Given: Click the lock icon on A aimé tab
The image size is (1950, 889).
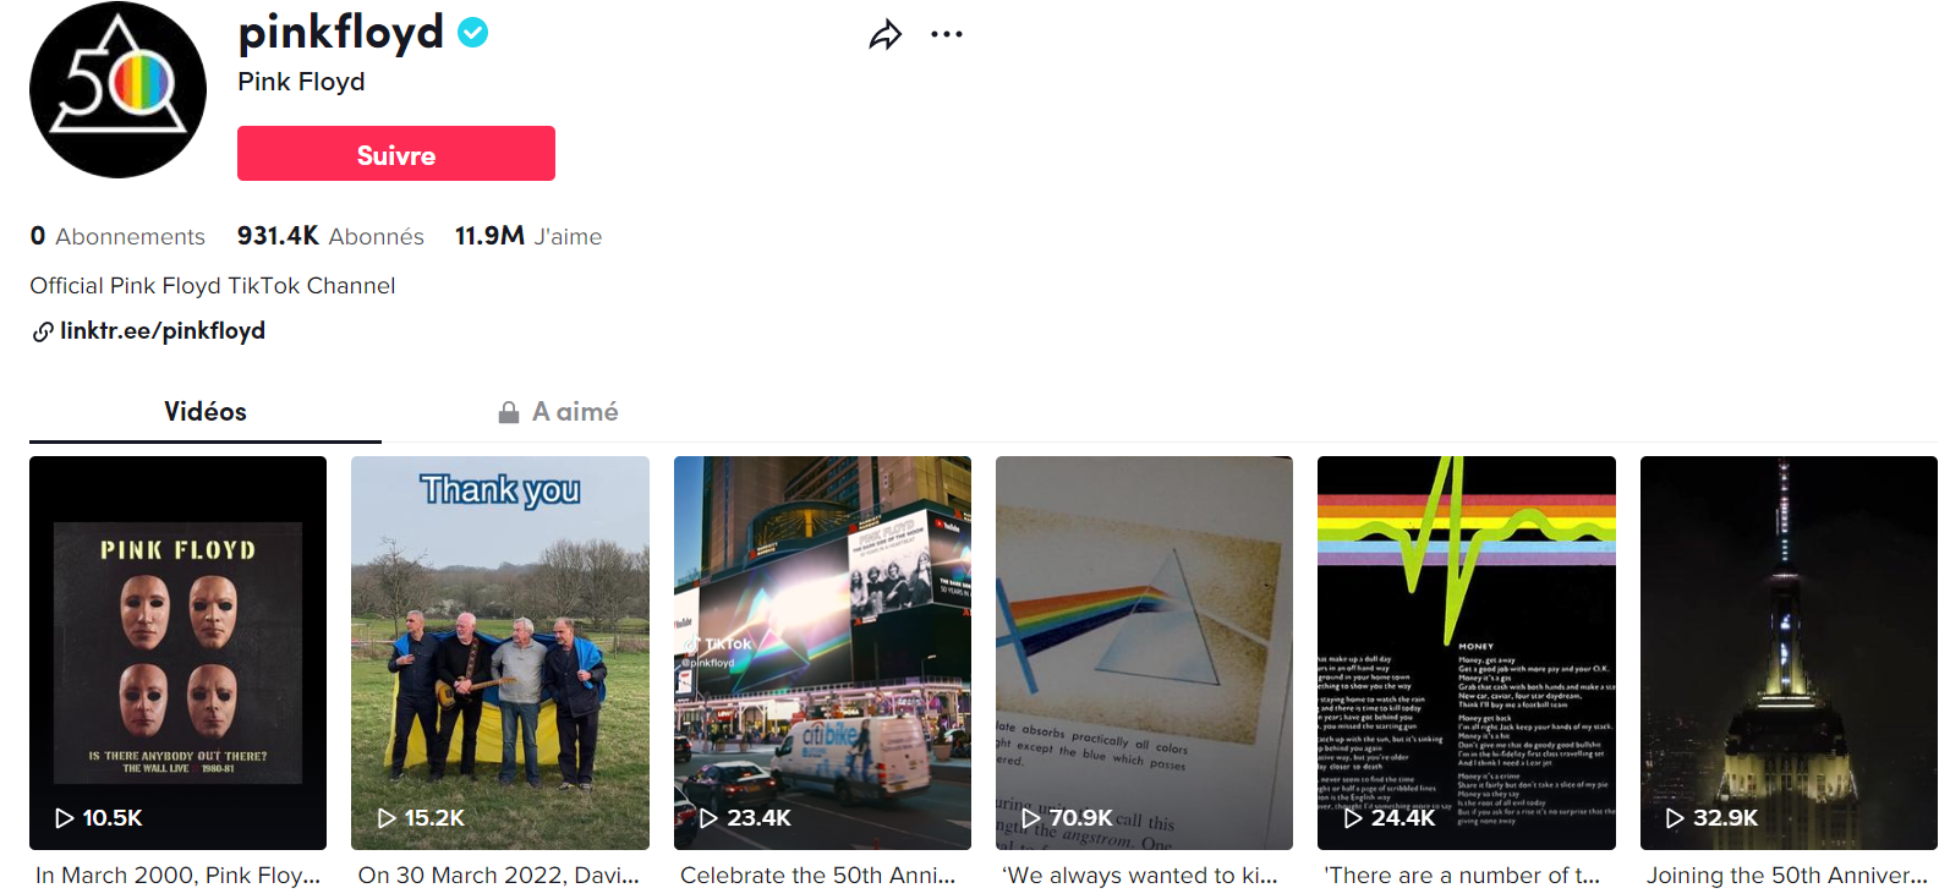Looking at the screenshot, I should (509, 412).
